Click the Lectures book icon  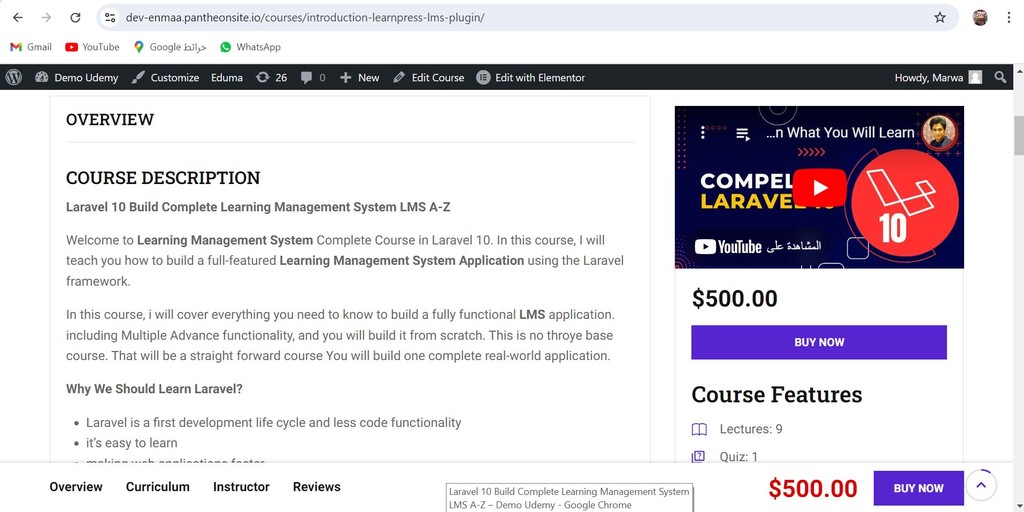pyautogui.click(x=699, y=429)
